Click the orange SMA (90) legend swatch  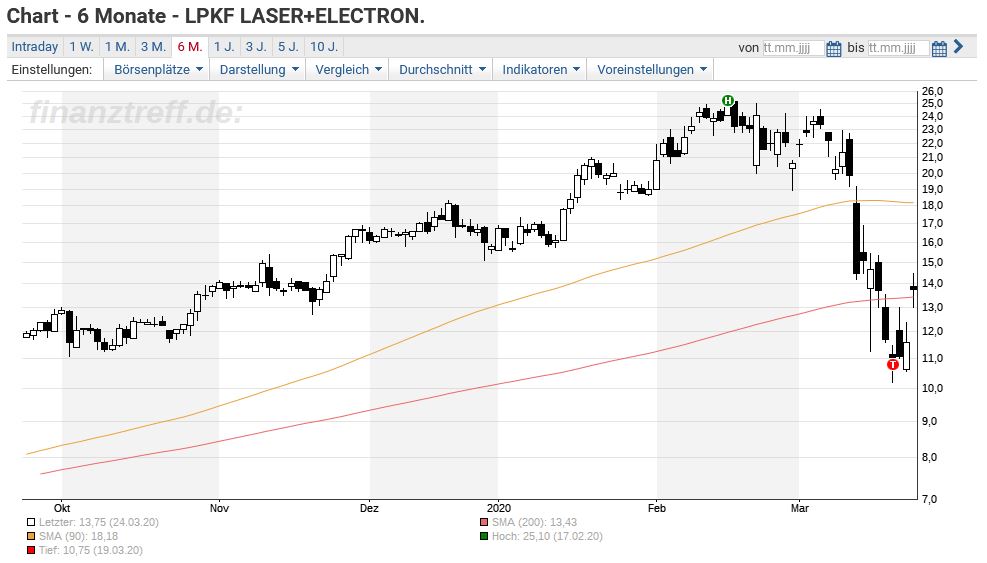[31, 537]
